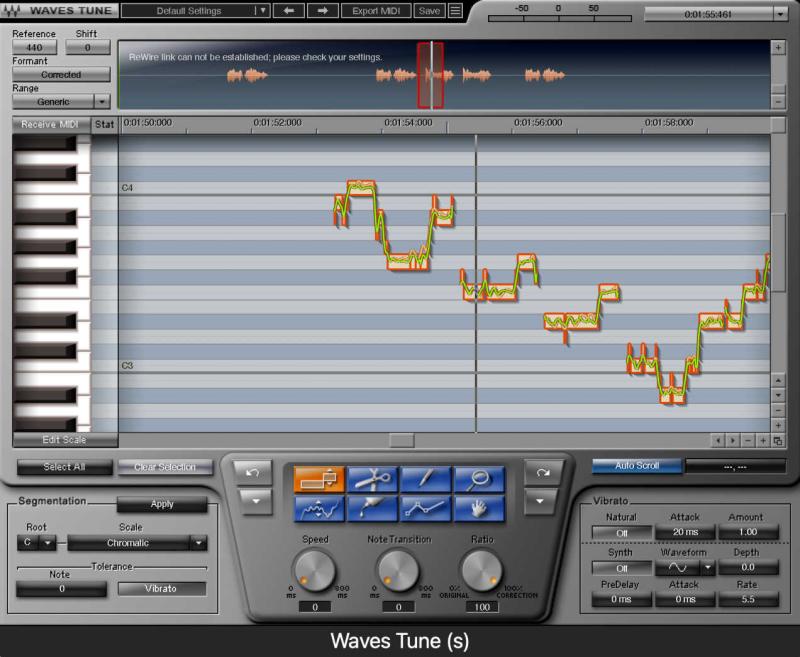Toggle Natural vibrato Off button

[621, 533]
